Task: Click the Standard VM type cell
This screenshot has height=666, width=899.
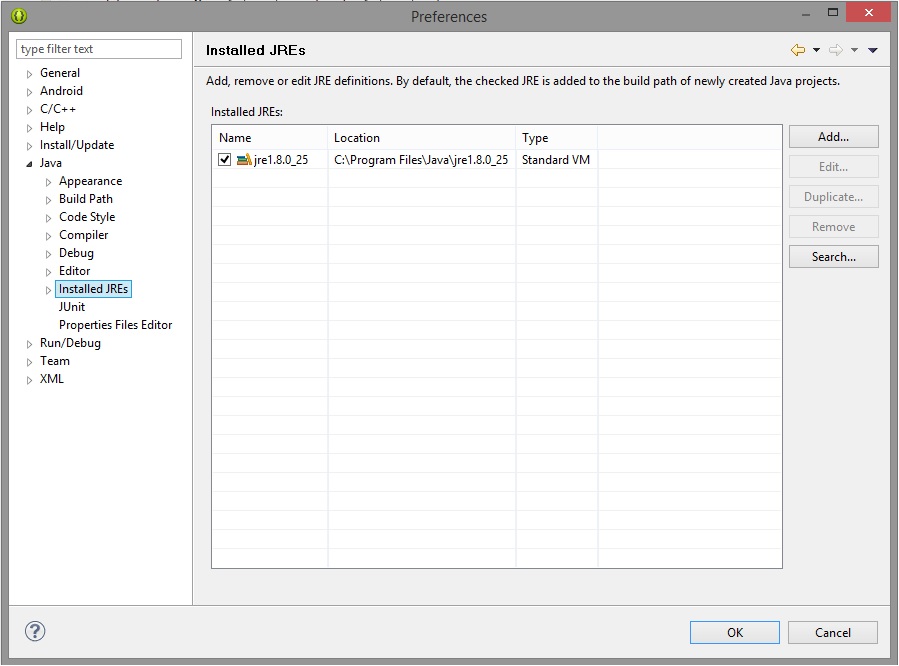Action: (x=556, y=160)
